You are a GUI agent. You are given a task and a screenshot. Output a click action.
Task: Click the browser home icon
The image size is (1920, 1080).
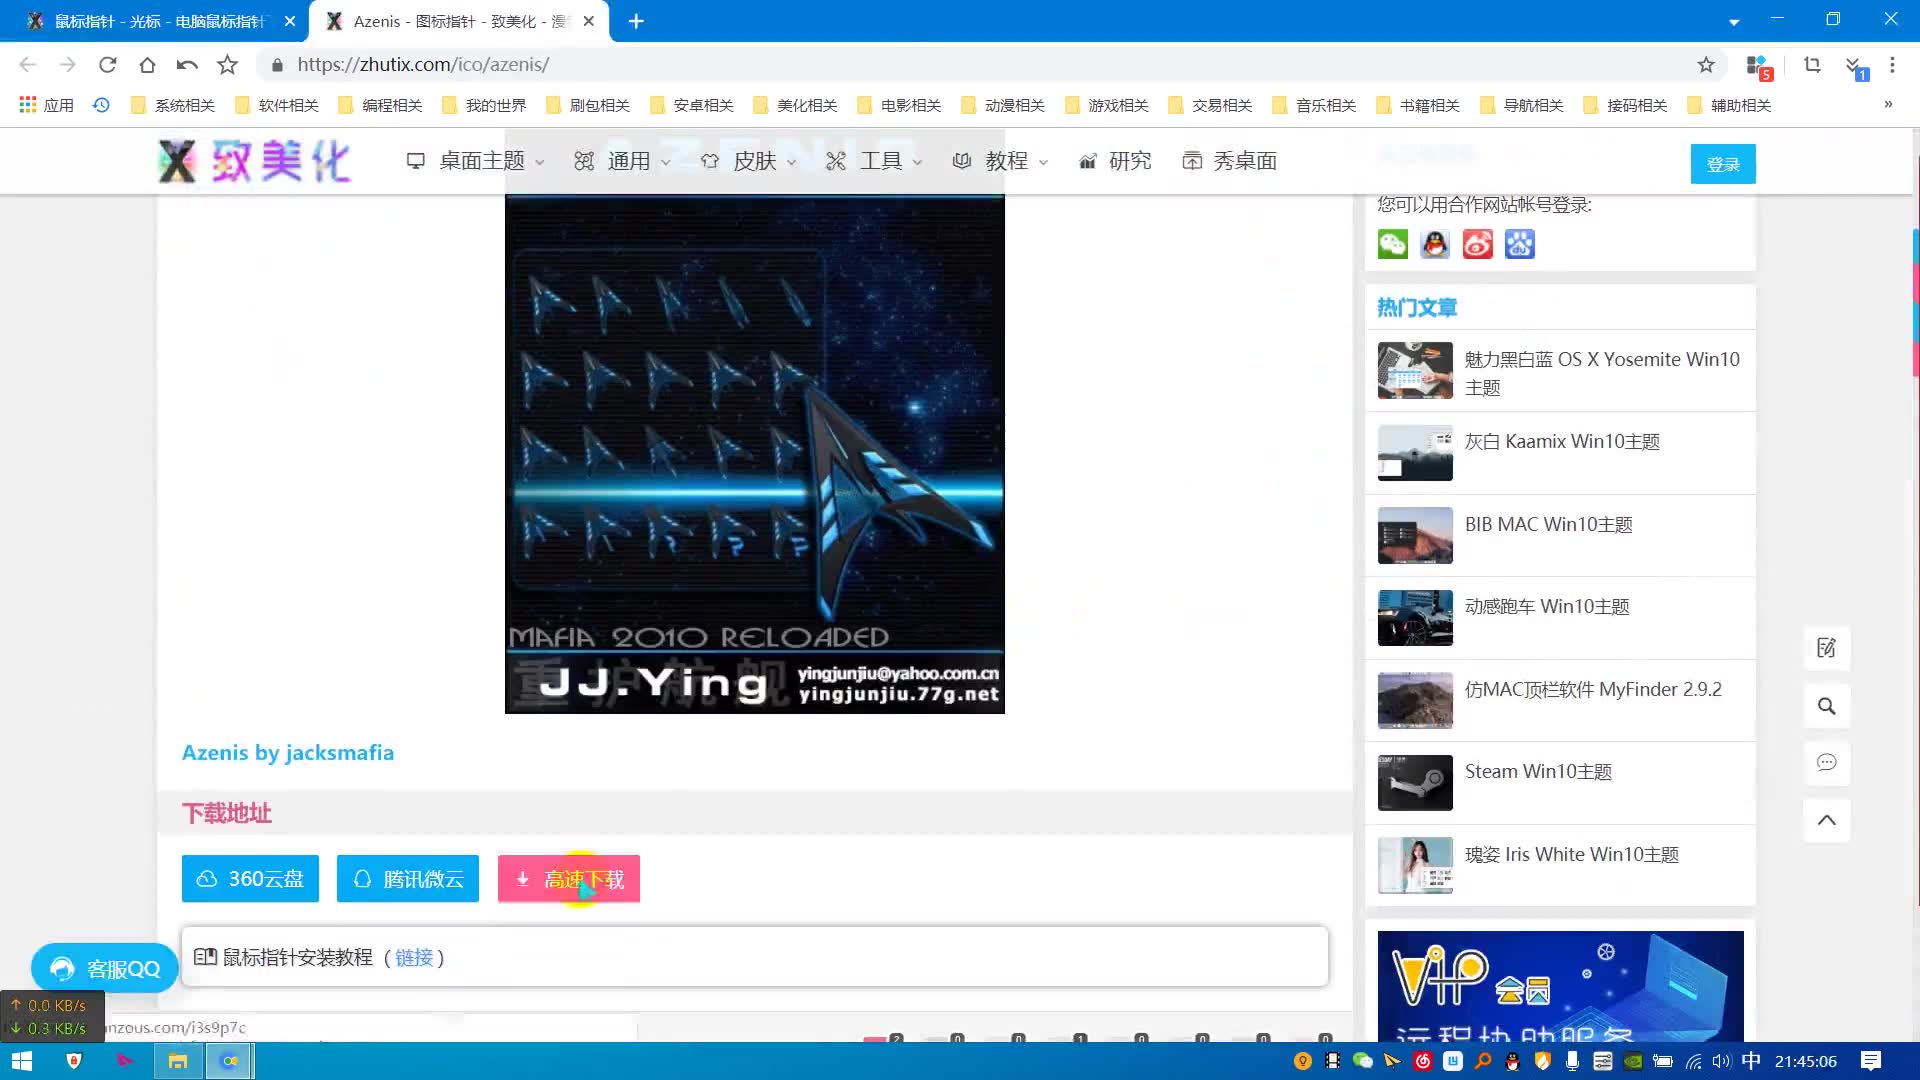(147, 65)
